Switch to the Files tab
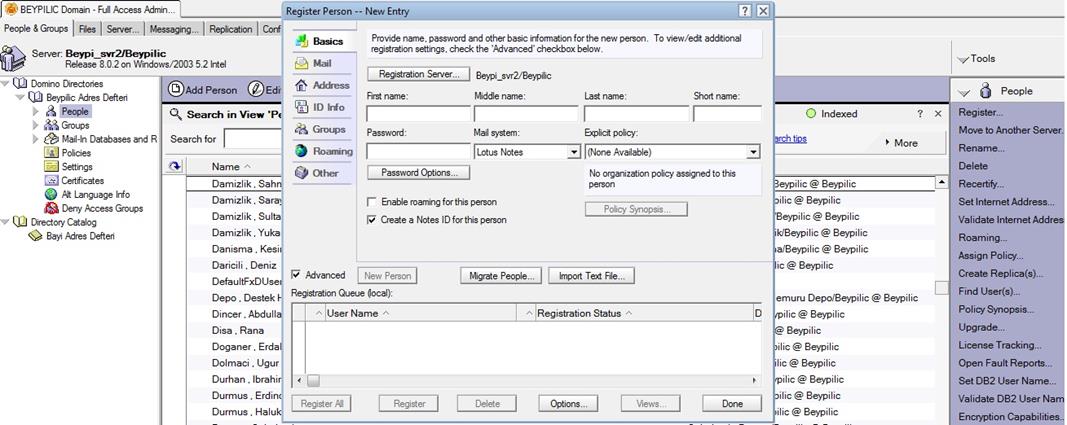1067x425 pixels. pos(87,29)
